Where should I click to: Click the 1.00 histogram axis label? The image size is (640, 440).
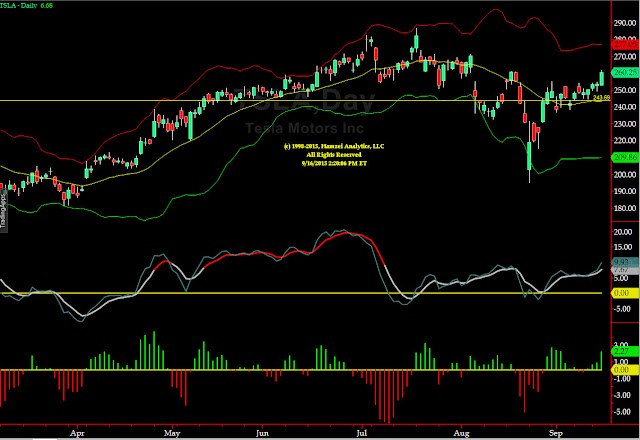622,362
